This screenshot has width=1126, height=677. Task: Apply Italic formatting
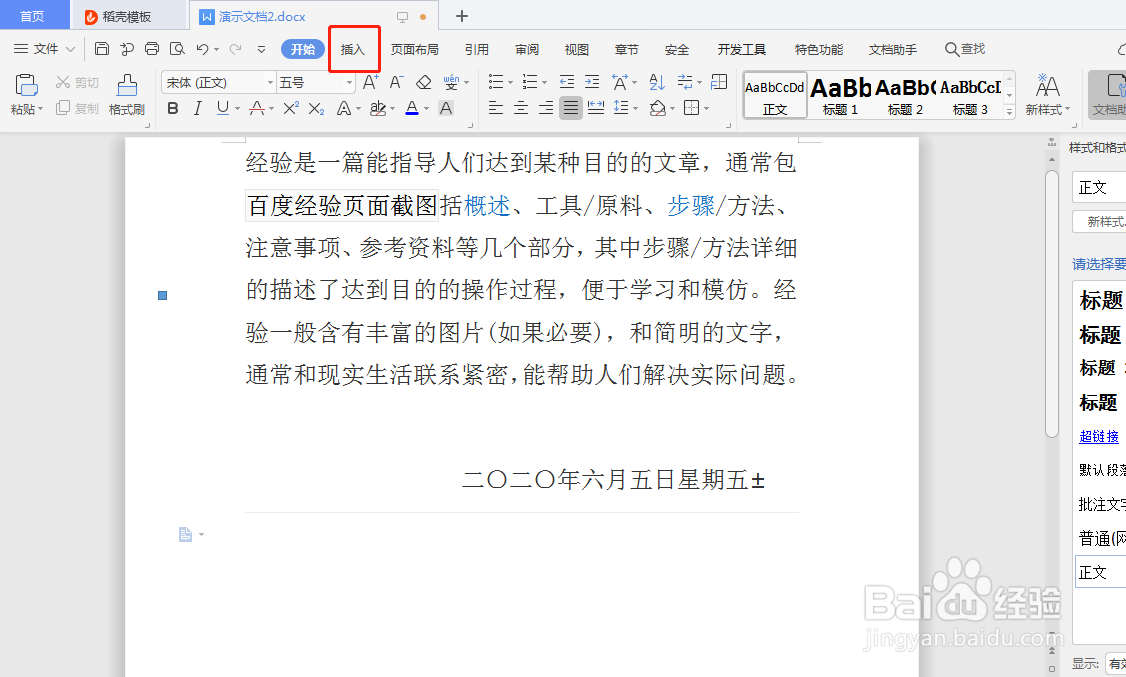pyautogui.click(x=196, y=108)
